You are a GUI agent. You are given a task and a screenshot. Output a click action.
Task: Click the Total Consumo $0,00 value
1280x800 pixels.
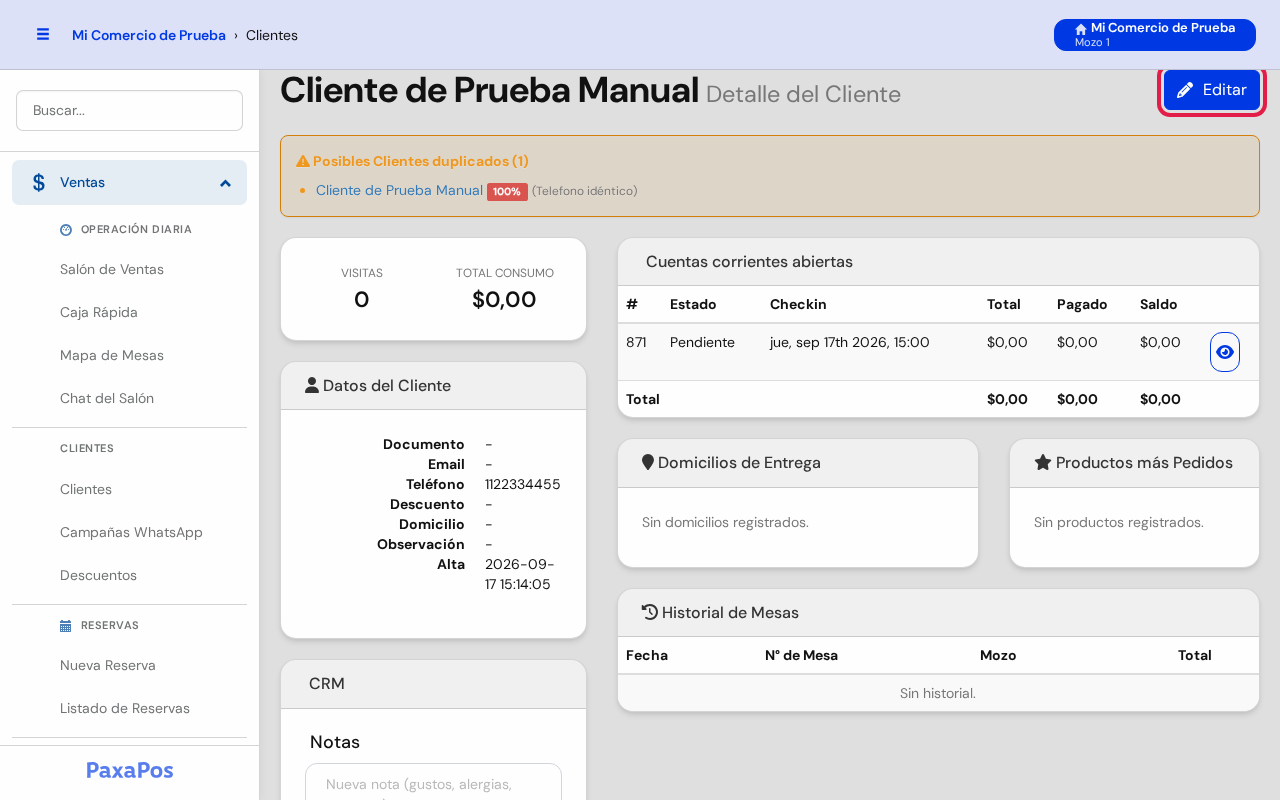(x=504, y=299)
